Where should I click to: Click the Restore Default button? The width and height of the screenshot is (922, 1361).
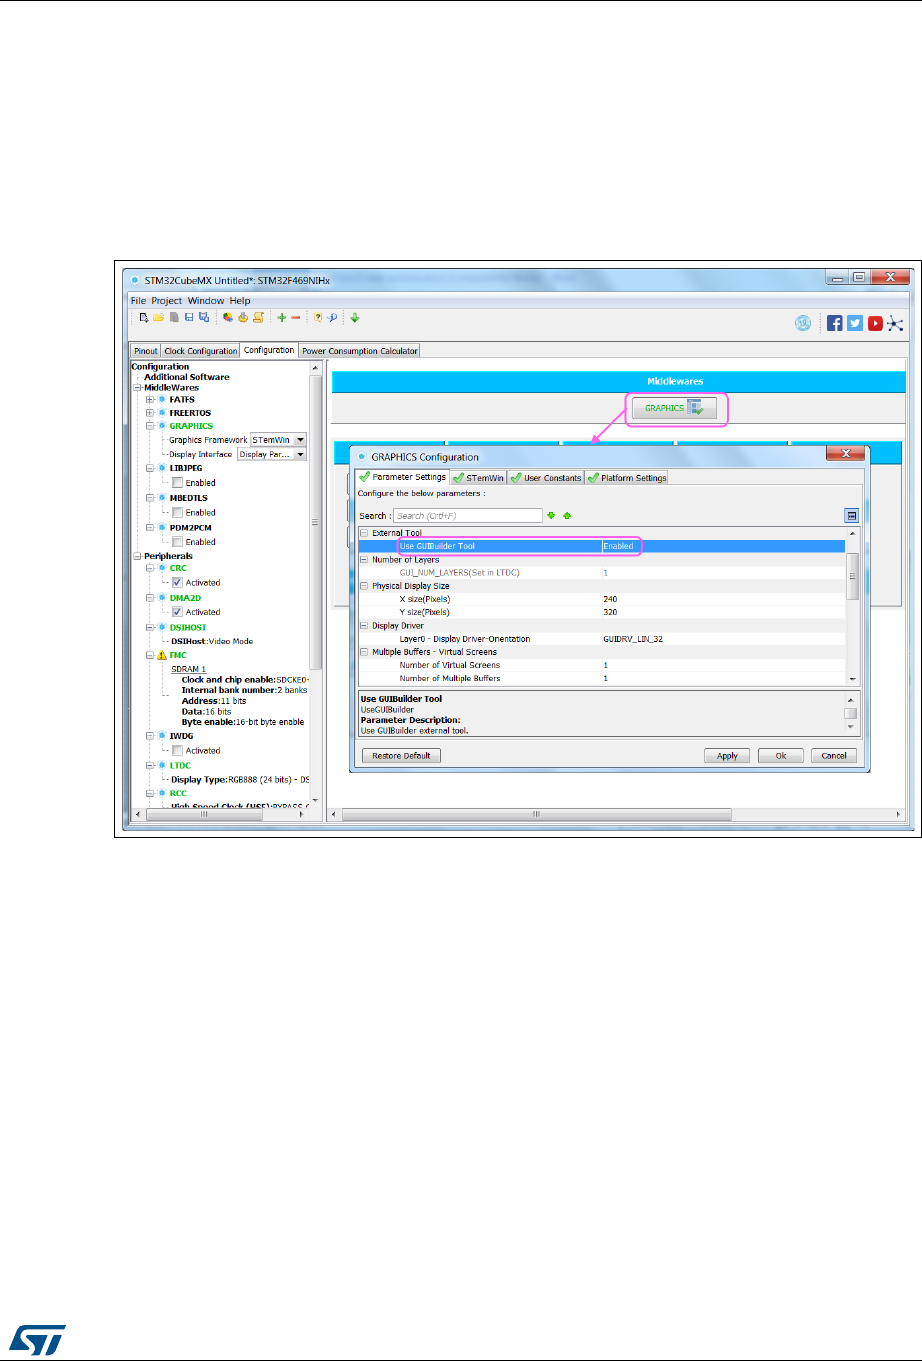[401, 756]
